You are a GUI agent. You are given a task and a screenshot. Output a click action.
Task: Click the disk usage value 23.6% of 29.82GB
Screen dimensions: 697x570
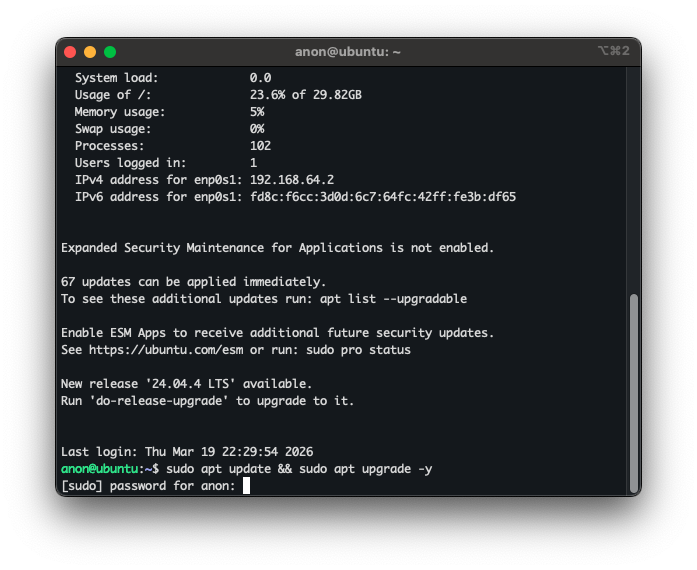305,95
